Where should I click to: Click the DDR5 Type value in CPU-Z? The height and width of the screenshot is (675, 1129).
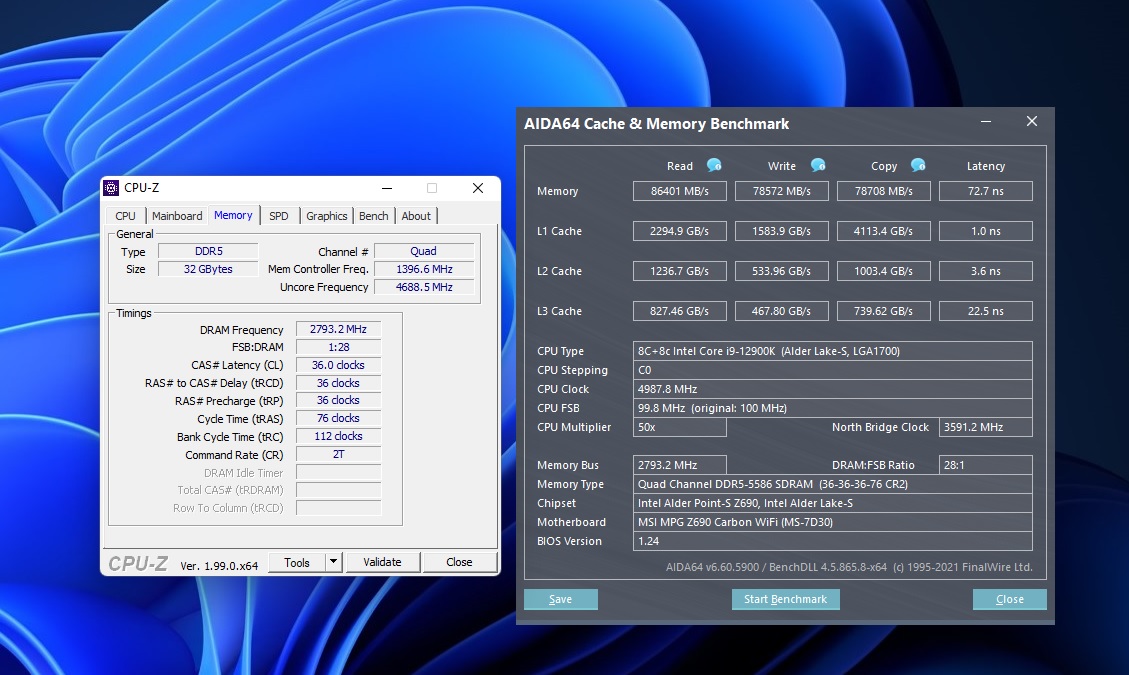(x=208, y=251)
